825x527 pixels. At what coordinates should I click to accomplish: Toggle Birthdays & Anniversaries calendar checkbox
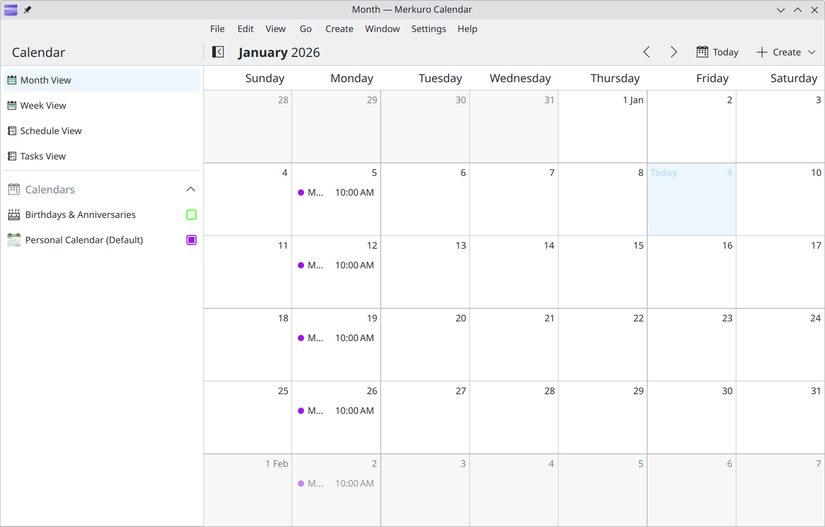pyautogui.click(x=191, y=215)
